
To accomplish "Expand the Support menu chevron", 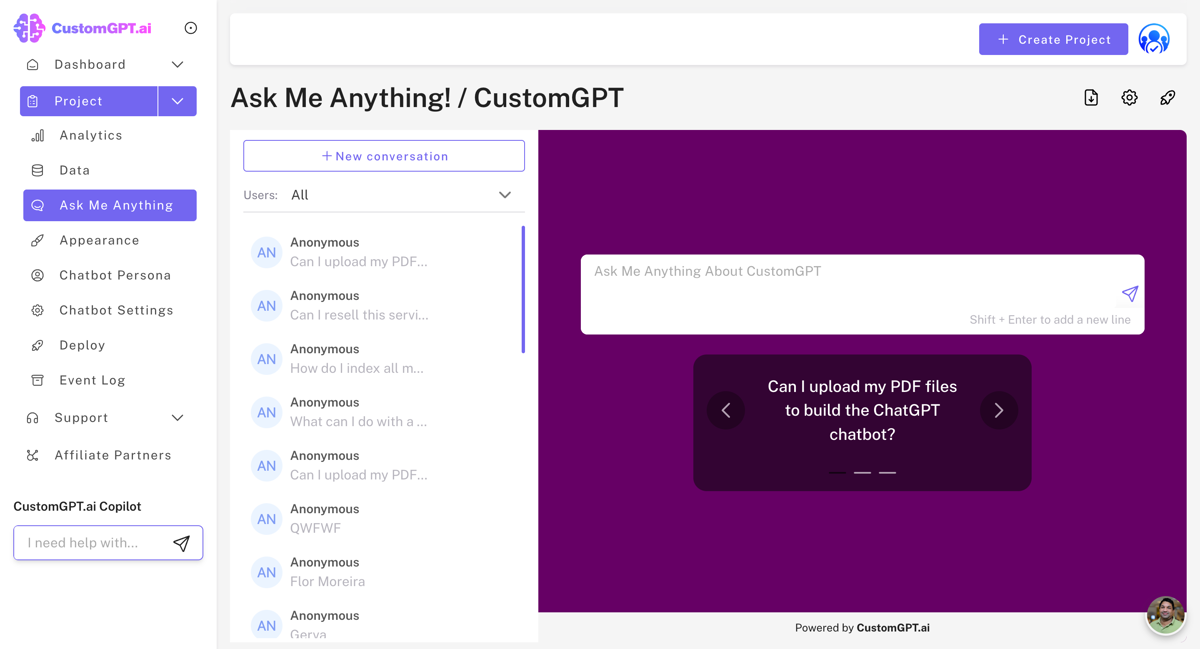I will [x=177, y=418].
